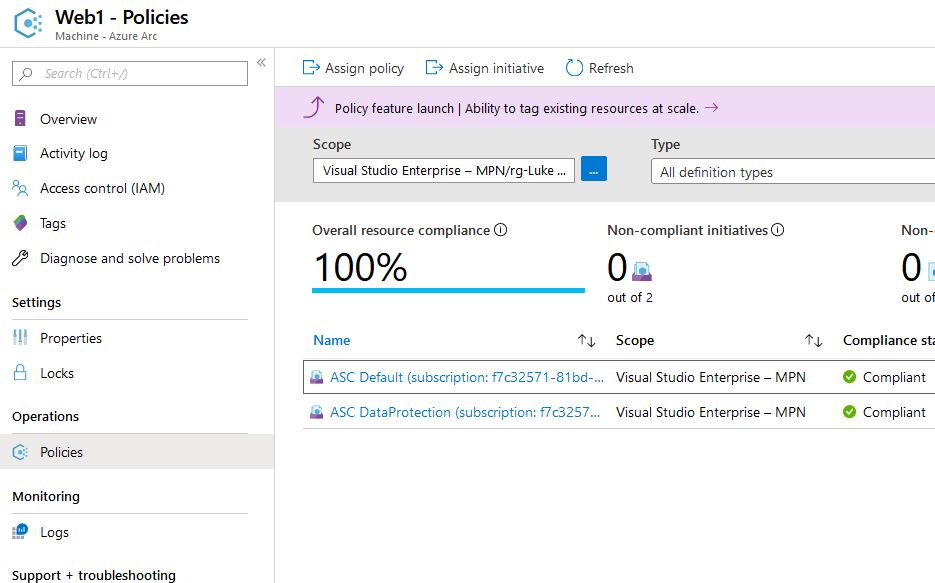Open Locks under Settings
935x583 pixels.
(x=57, y=373)
